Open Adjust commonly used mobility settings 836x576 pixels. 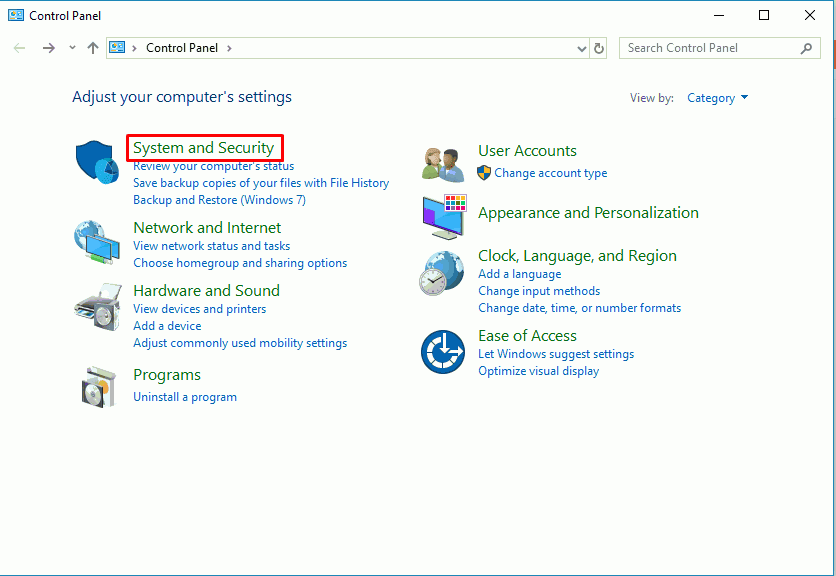(x=240, y=343)
